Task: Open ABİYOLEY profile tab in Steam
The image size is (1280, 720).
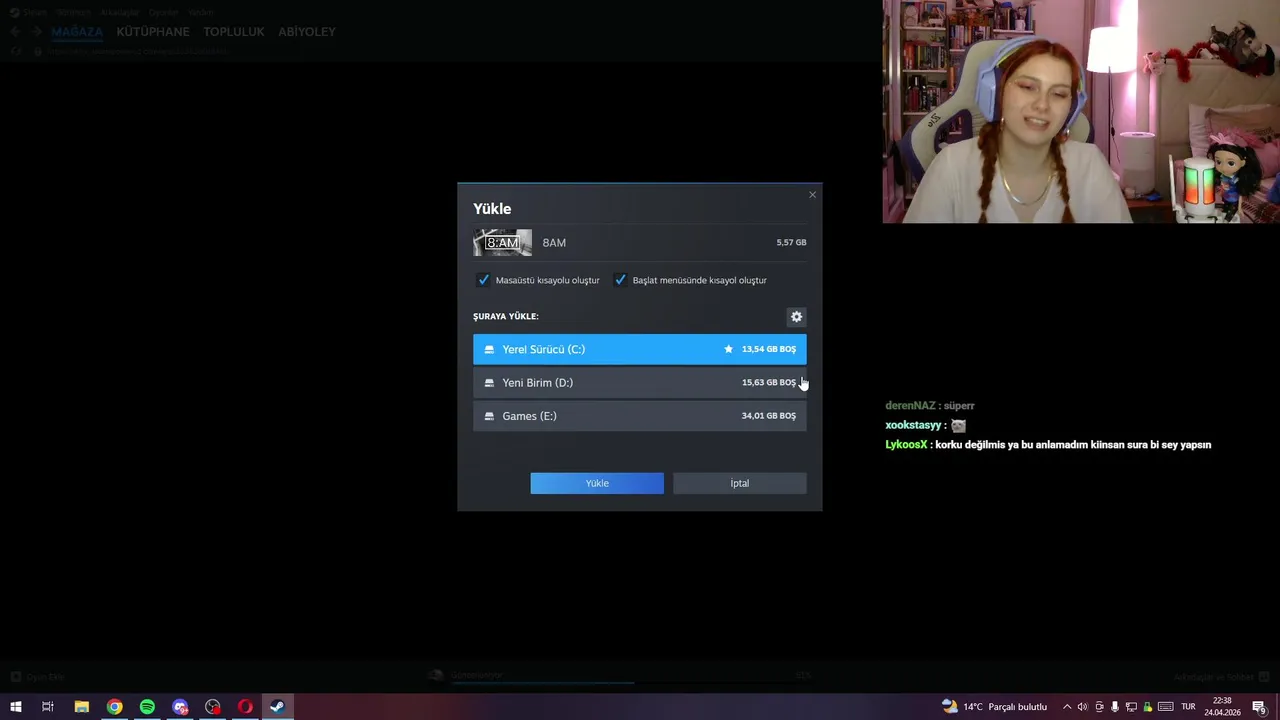Action: point(307,32)
